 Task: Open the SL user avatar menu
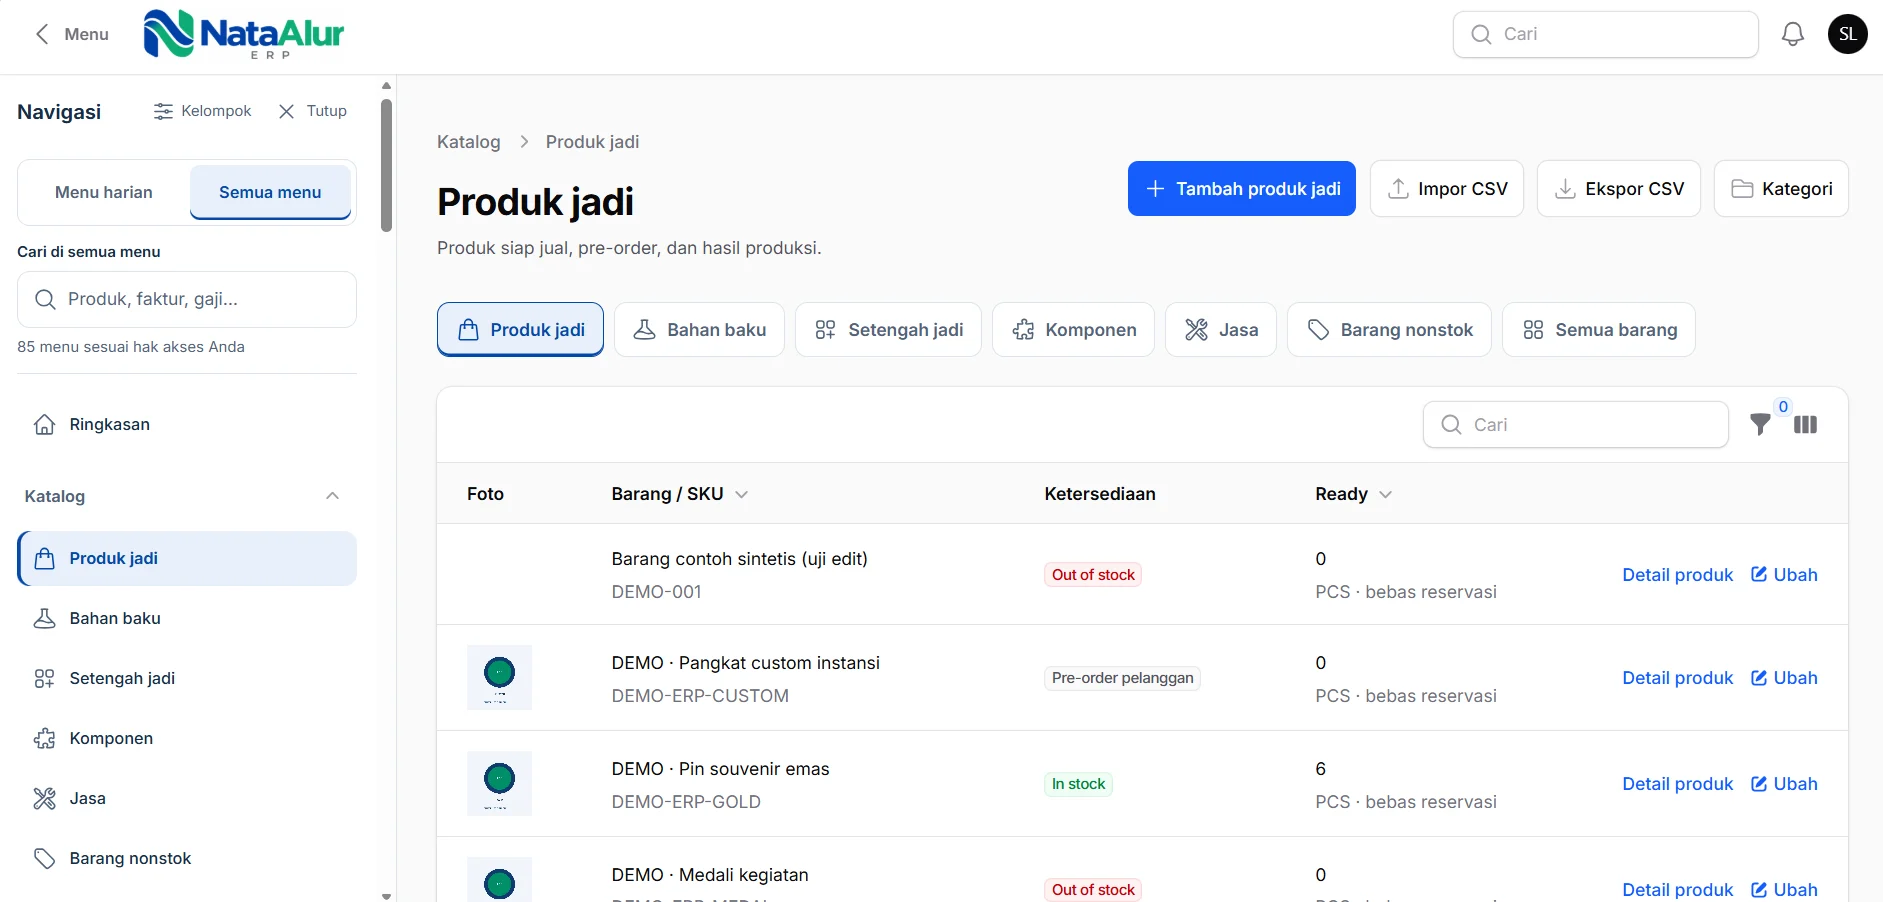1847,34
